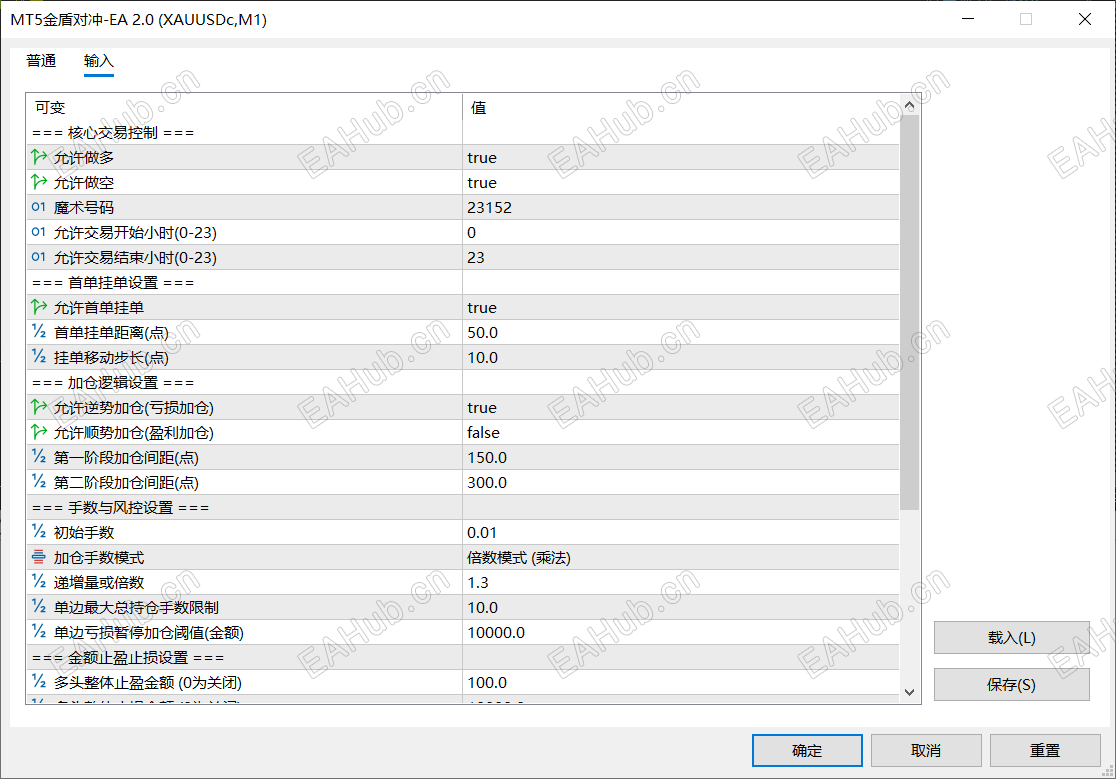Screen dimensions: 1116x779
Task: Select the === 加仓逻辑设置 === header row
Action: (x=463, y=383)
